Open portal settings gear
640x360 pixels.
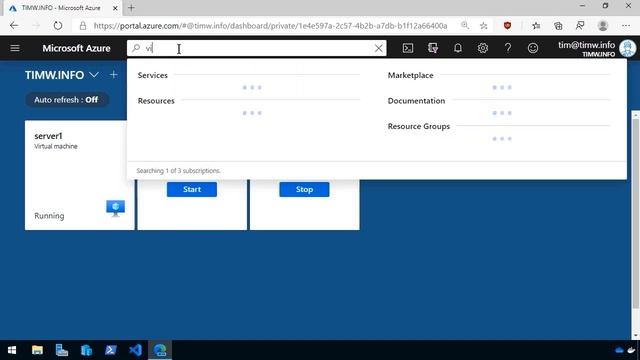pyautogui.click(x=483, y=48)
